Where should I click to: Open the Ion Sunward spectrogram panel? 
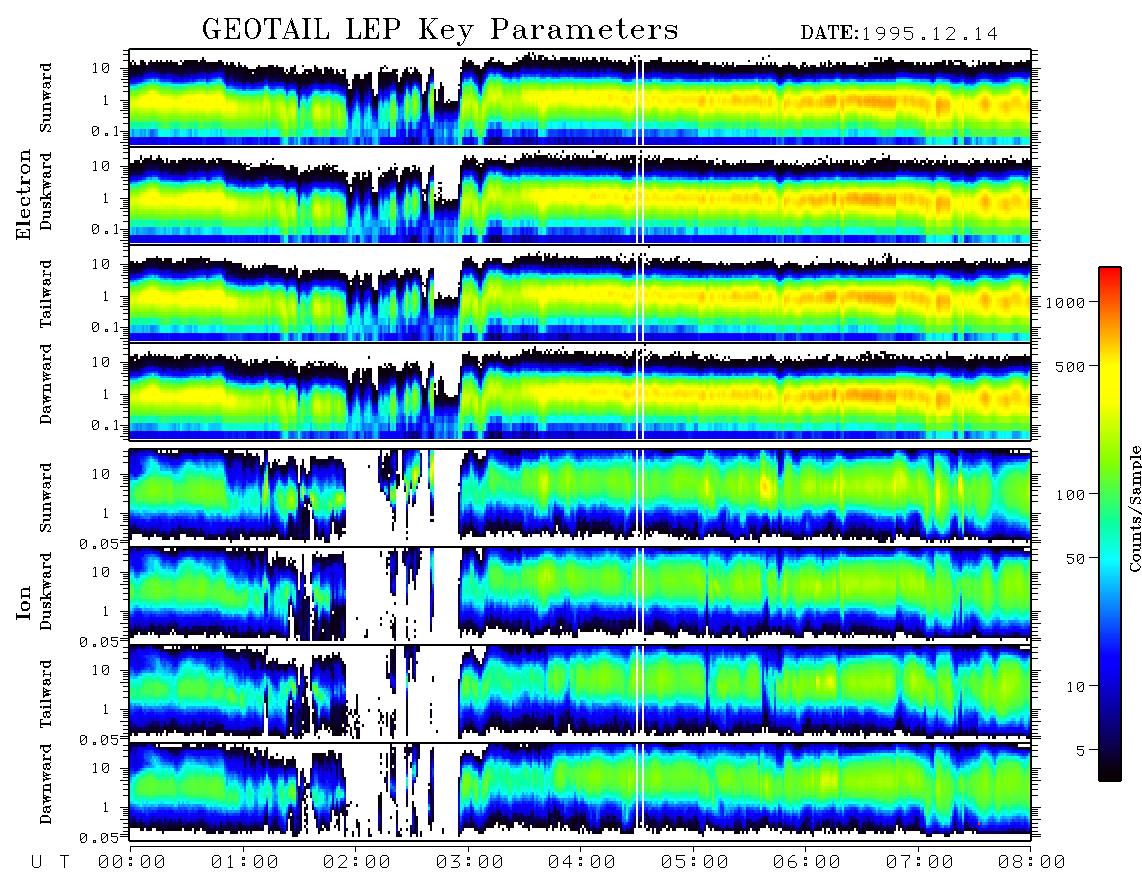coord(580,496)
